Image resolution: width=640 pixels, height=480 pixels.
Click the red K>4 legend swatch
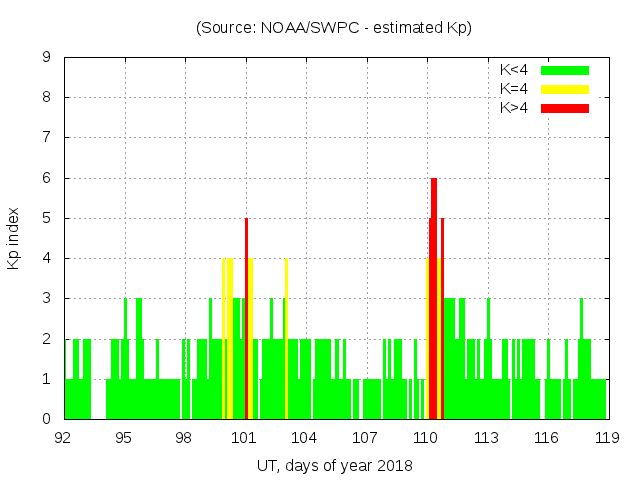pos(565,107)
